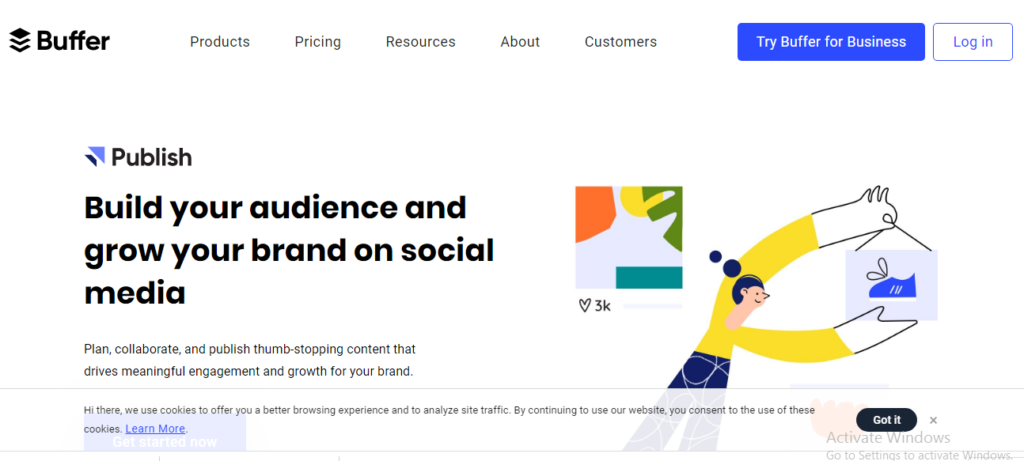Click the blue Publish product icon
1024x461 pixels.
pyautogui.click(x=95, y=157)
